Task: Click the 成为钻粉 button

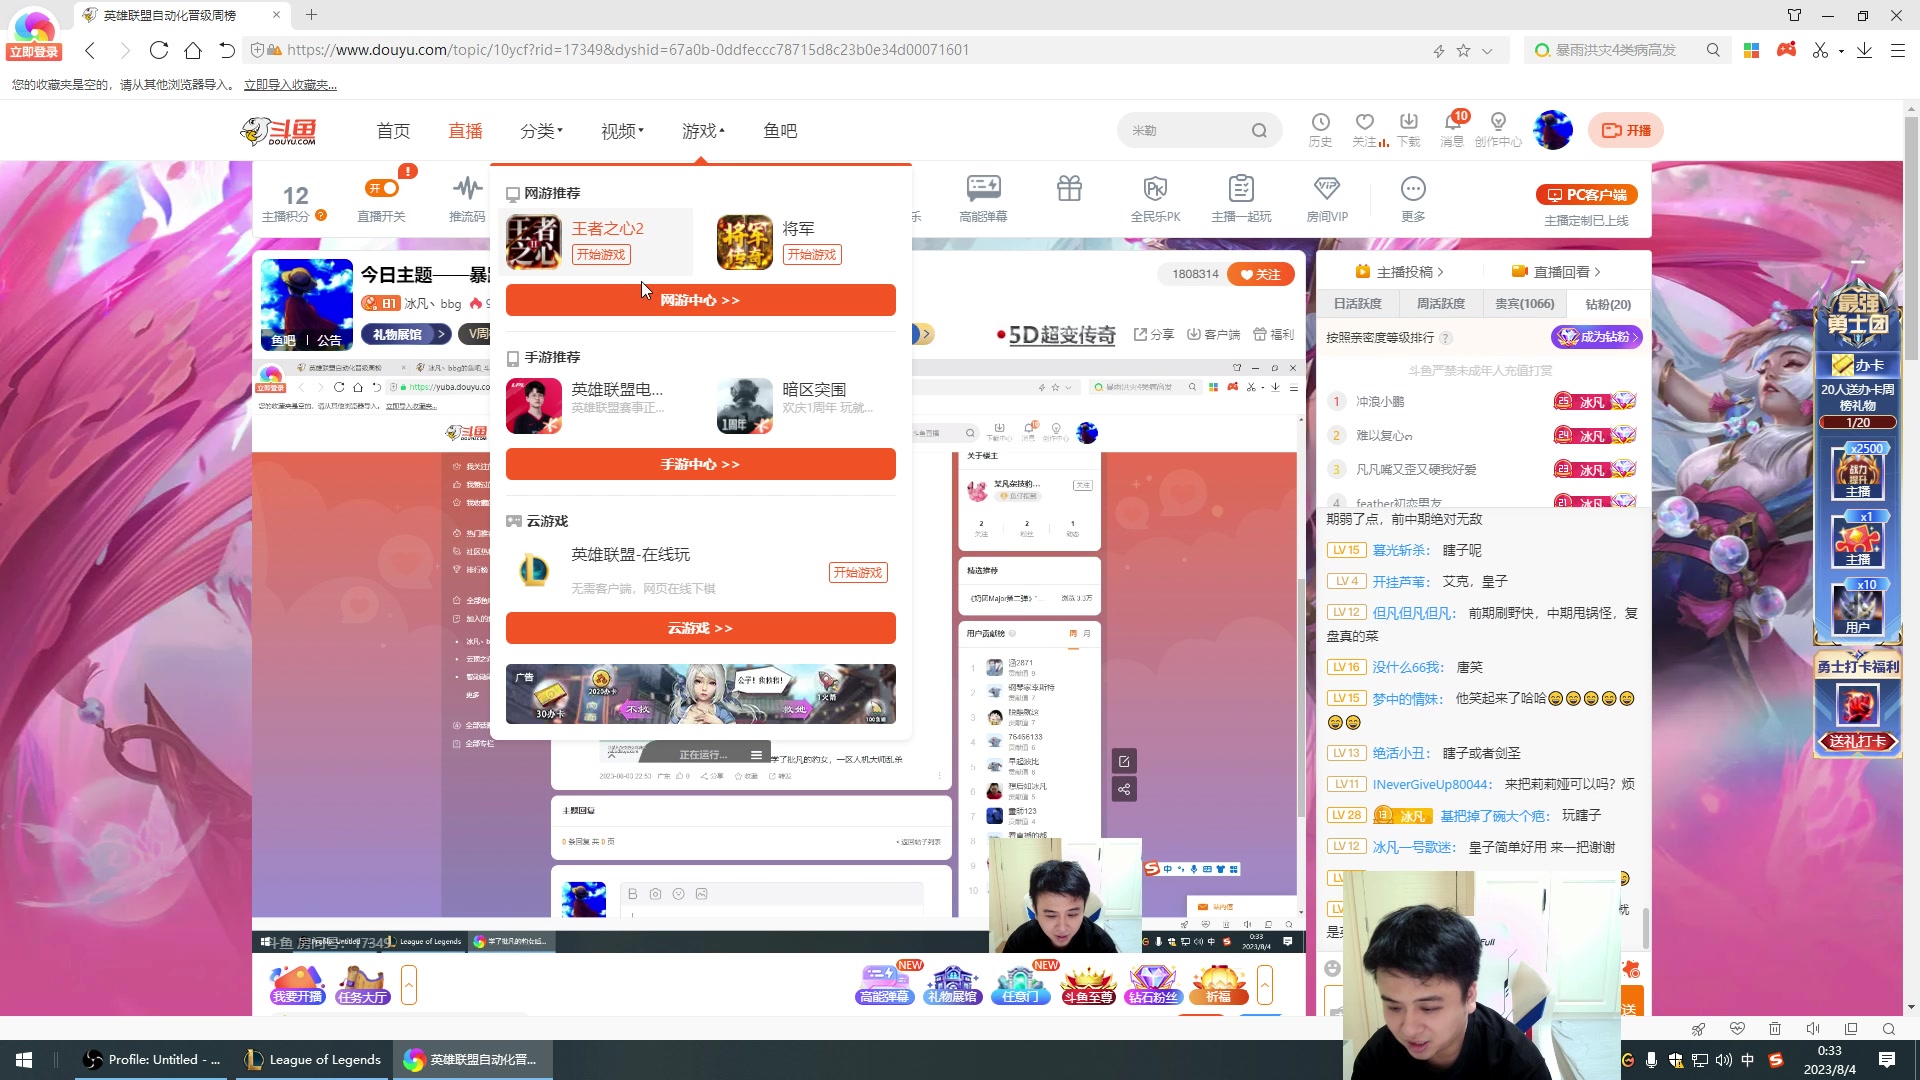Action: tap(1597, 337)
